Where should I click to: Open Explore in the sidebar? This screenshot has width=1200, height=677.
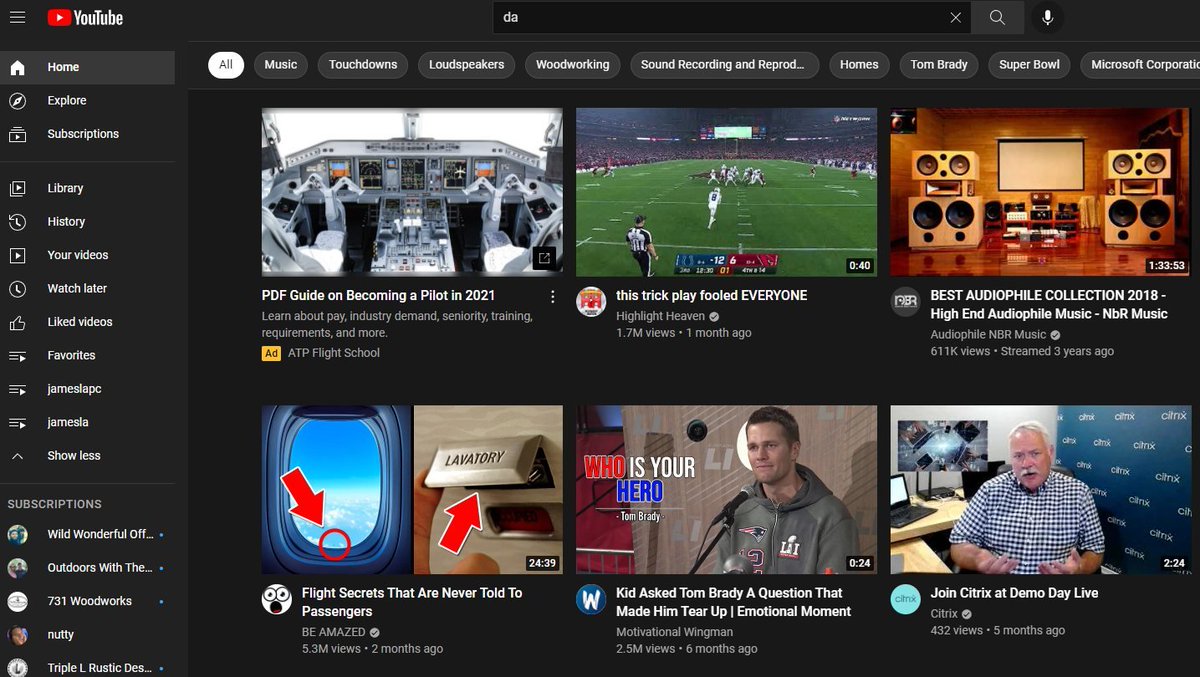(x=87, y=100)
